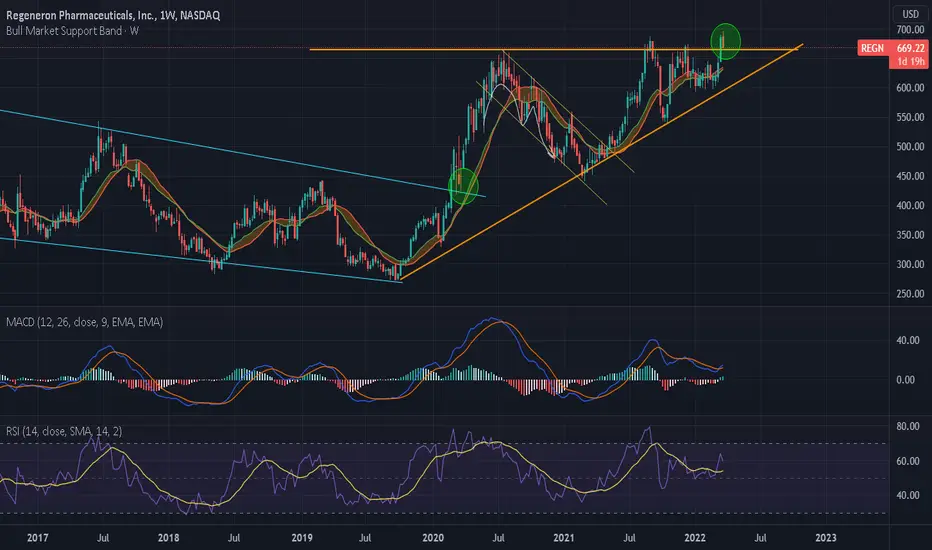Click the 1d 19h countdown label

[911, 61]
